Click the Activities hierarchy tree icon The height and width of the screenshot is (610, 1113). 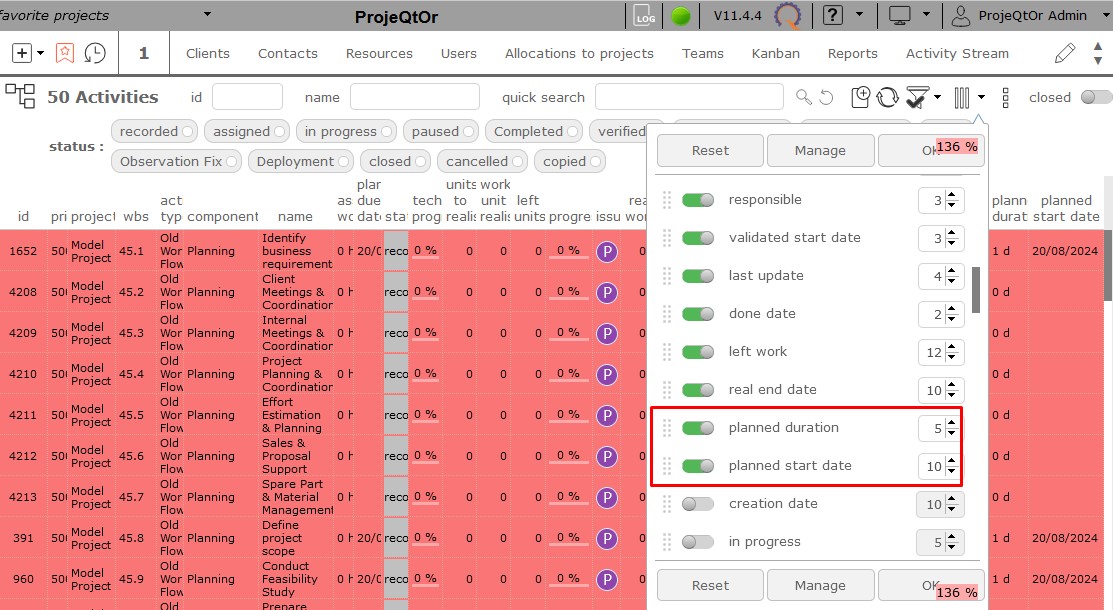pos(20,96)
